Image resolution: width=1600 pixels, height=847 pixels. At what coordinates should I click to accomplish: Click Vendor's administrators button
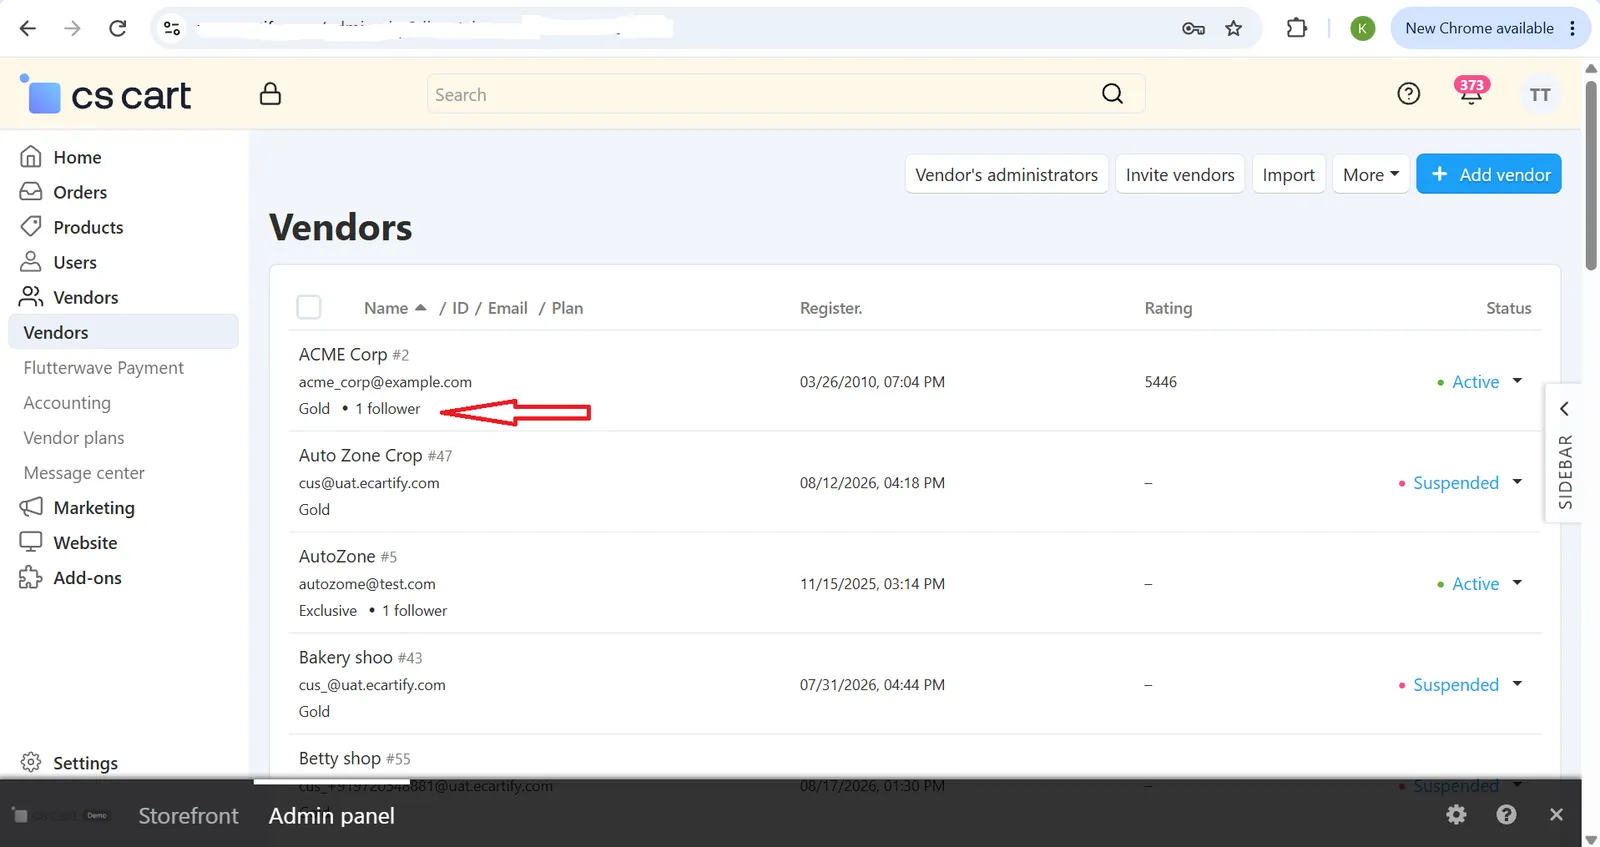[1006, 174]
